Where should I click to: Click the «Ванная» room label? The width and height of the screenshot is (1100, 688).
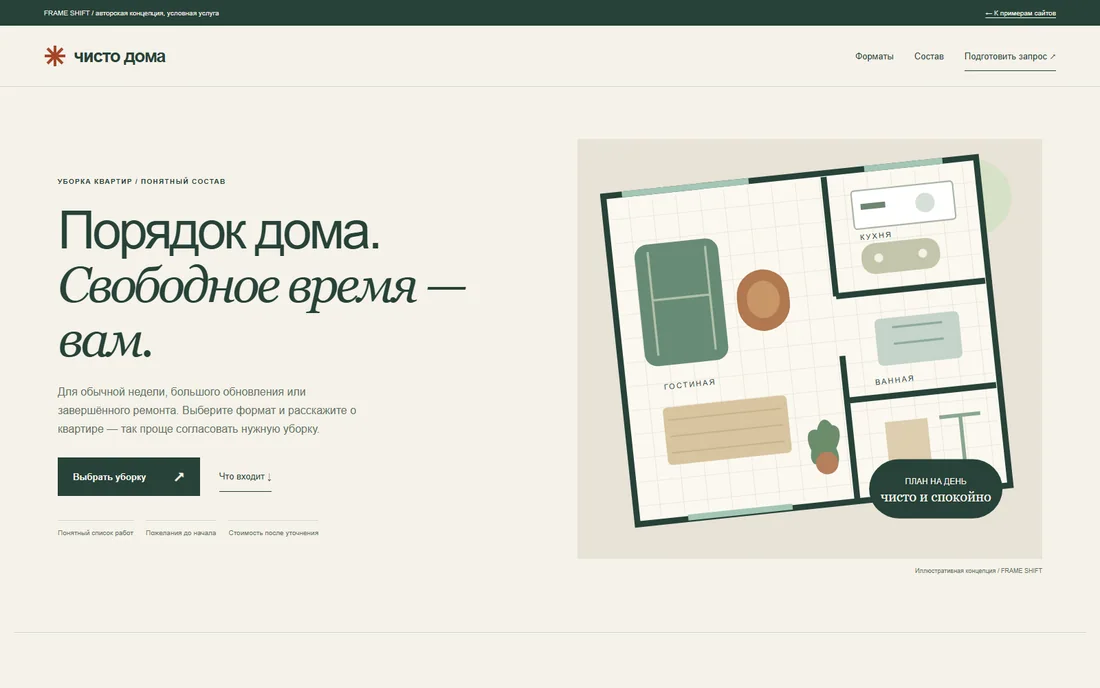click(x=894, y=380)
